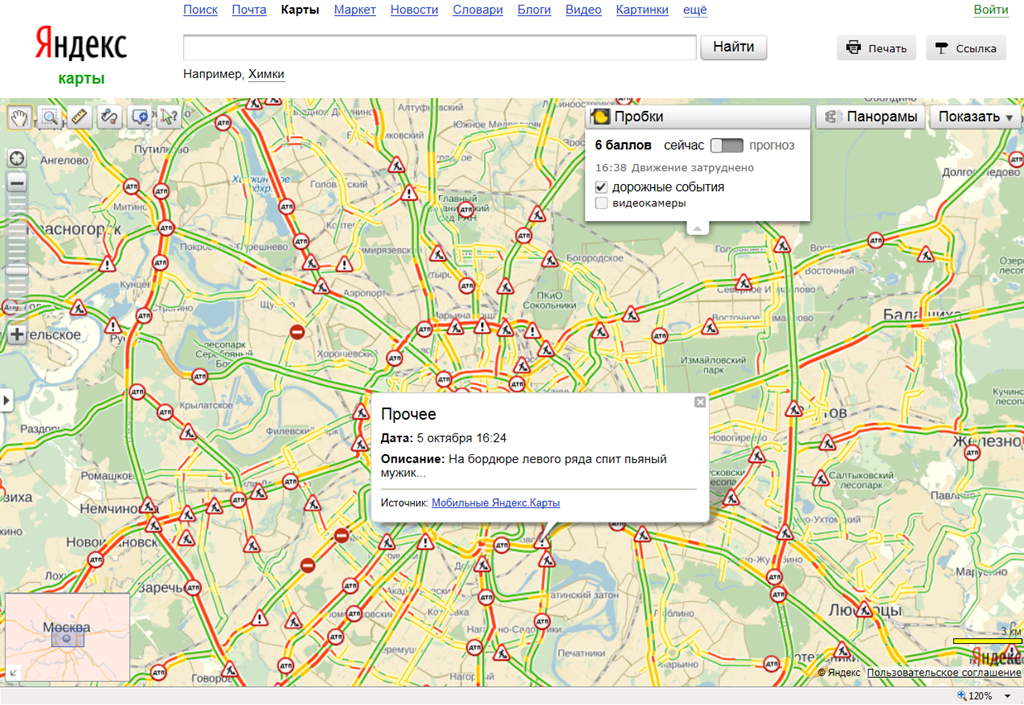Select the magnifier area-zoom tool
The width and height of the screenshot is (1024, 705).
coord(50,118)
